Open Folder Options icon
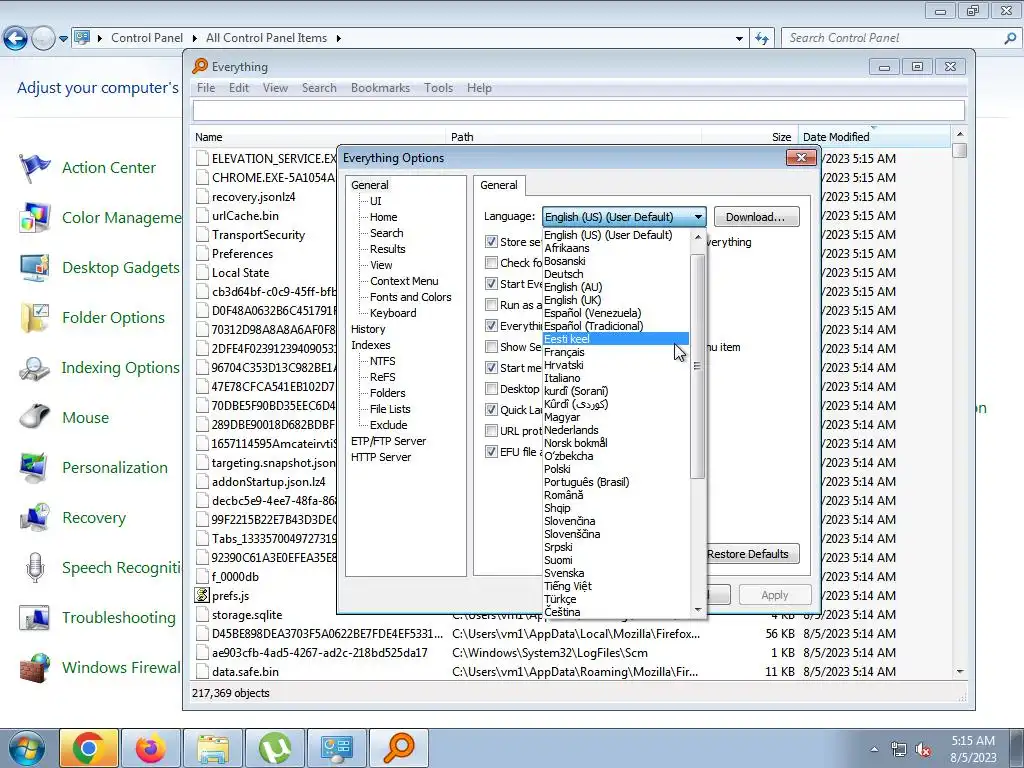This screenshot has height=768, width=1024. click(x=35, y=317)
